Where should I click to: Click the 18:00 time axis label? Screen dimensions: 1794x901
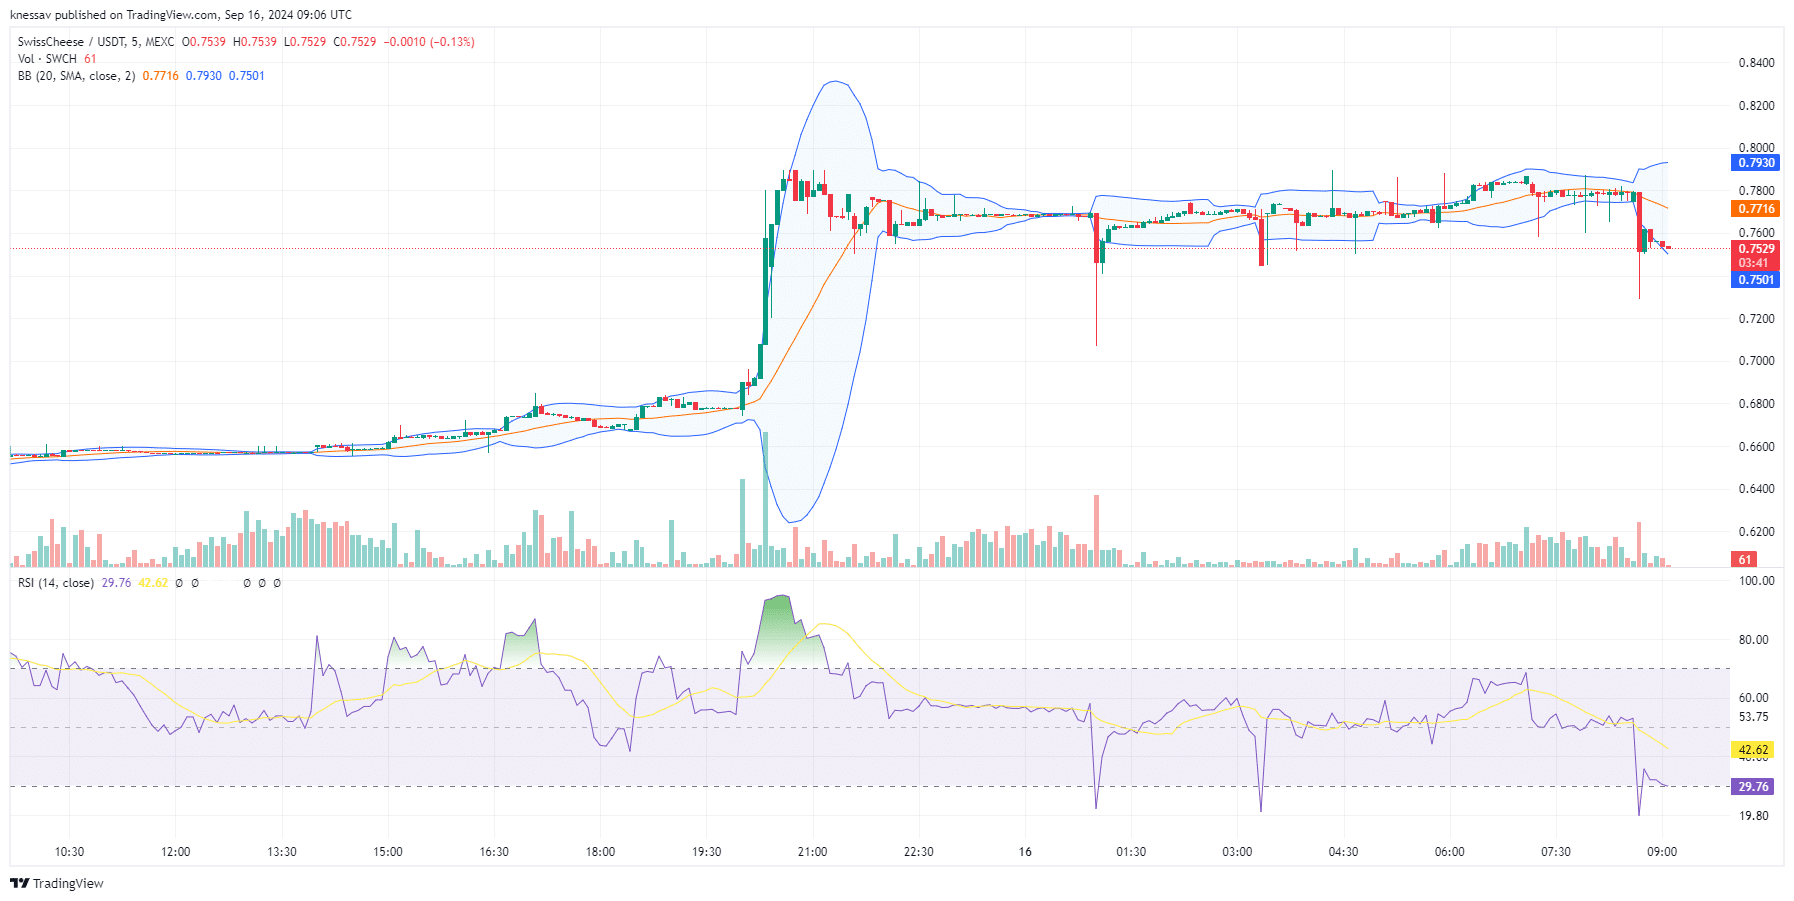[600, 852]
